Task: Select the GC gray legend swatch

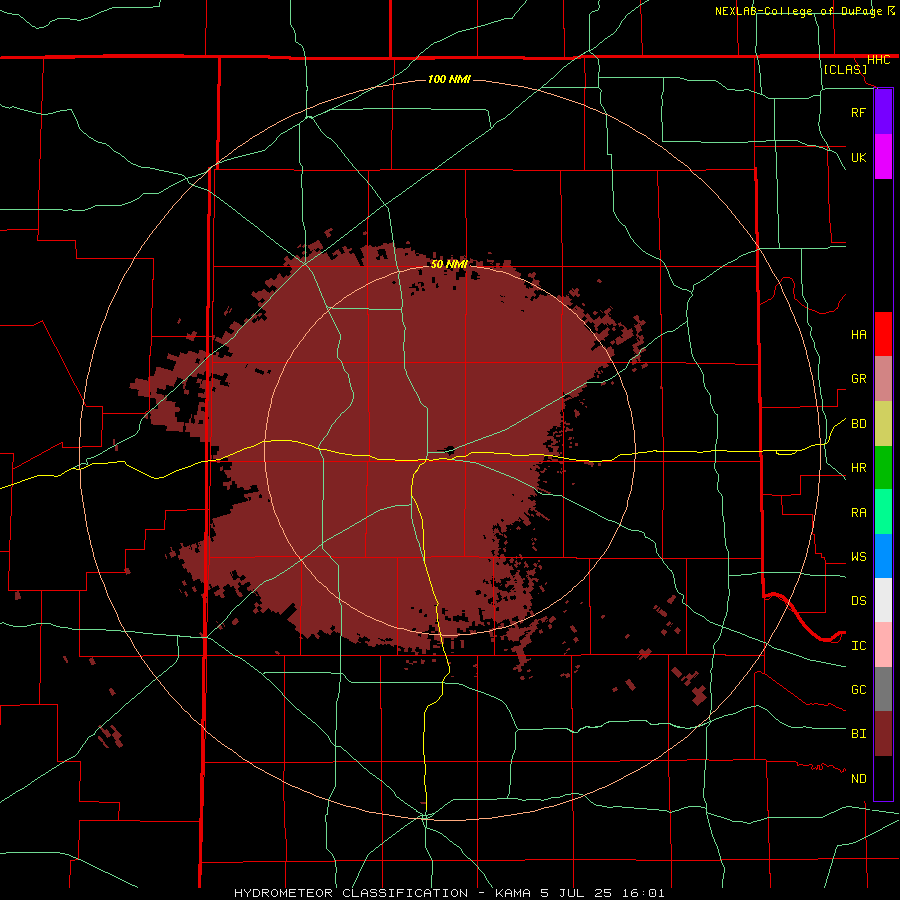Action: [883, 689]
